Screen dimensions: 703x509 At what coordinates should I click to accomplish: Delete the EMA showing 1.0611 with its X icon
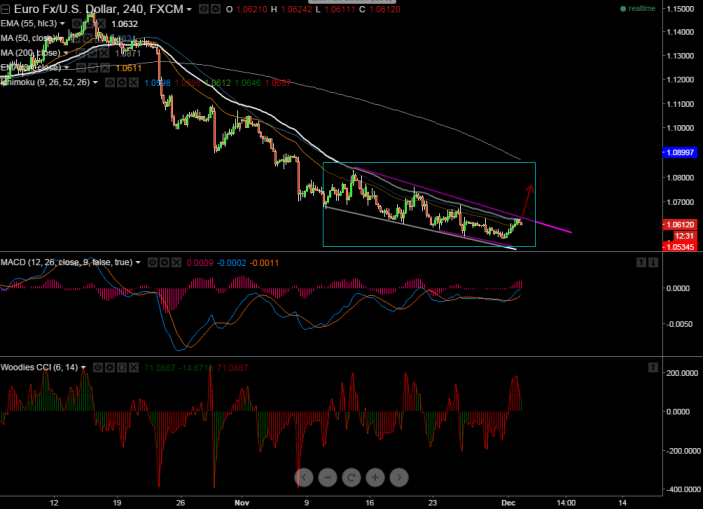pyautogui.click(x=105, y=68)
